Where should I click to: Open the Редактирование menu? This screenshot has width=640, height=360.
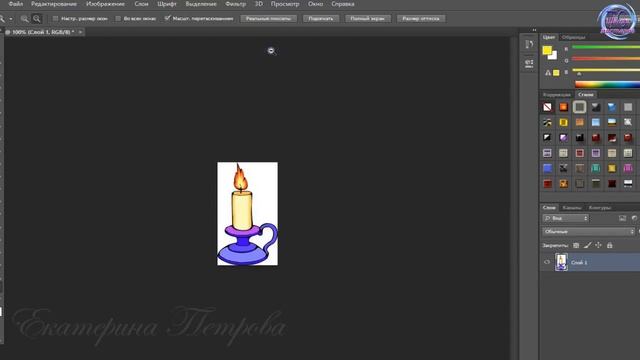[x=54, y=4]
